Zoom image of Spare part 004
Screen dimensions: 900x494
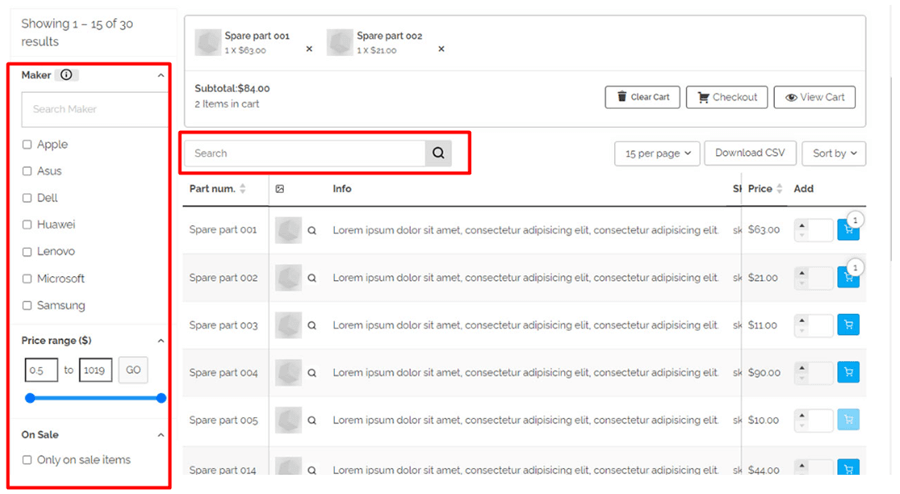[312, 373]
